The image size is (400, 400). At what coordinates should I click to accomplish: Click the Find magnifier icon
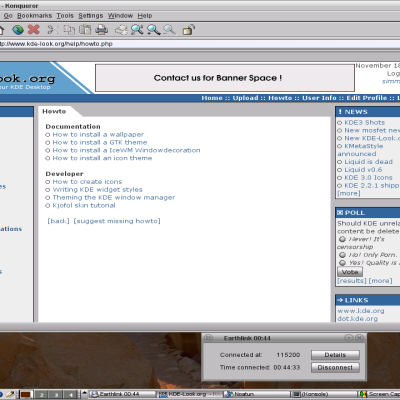(137, 30)
